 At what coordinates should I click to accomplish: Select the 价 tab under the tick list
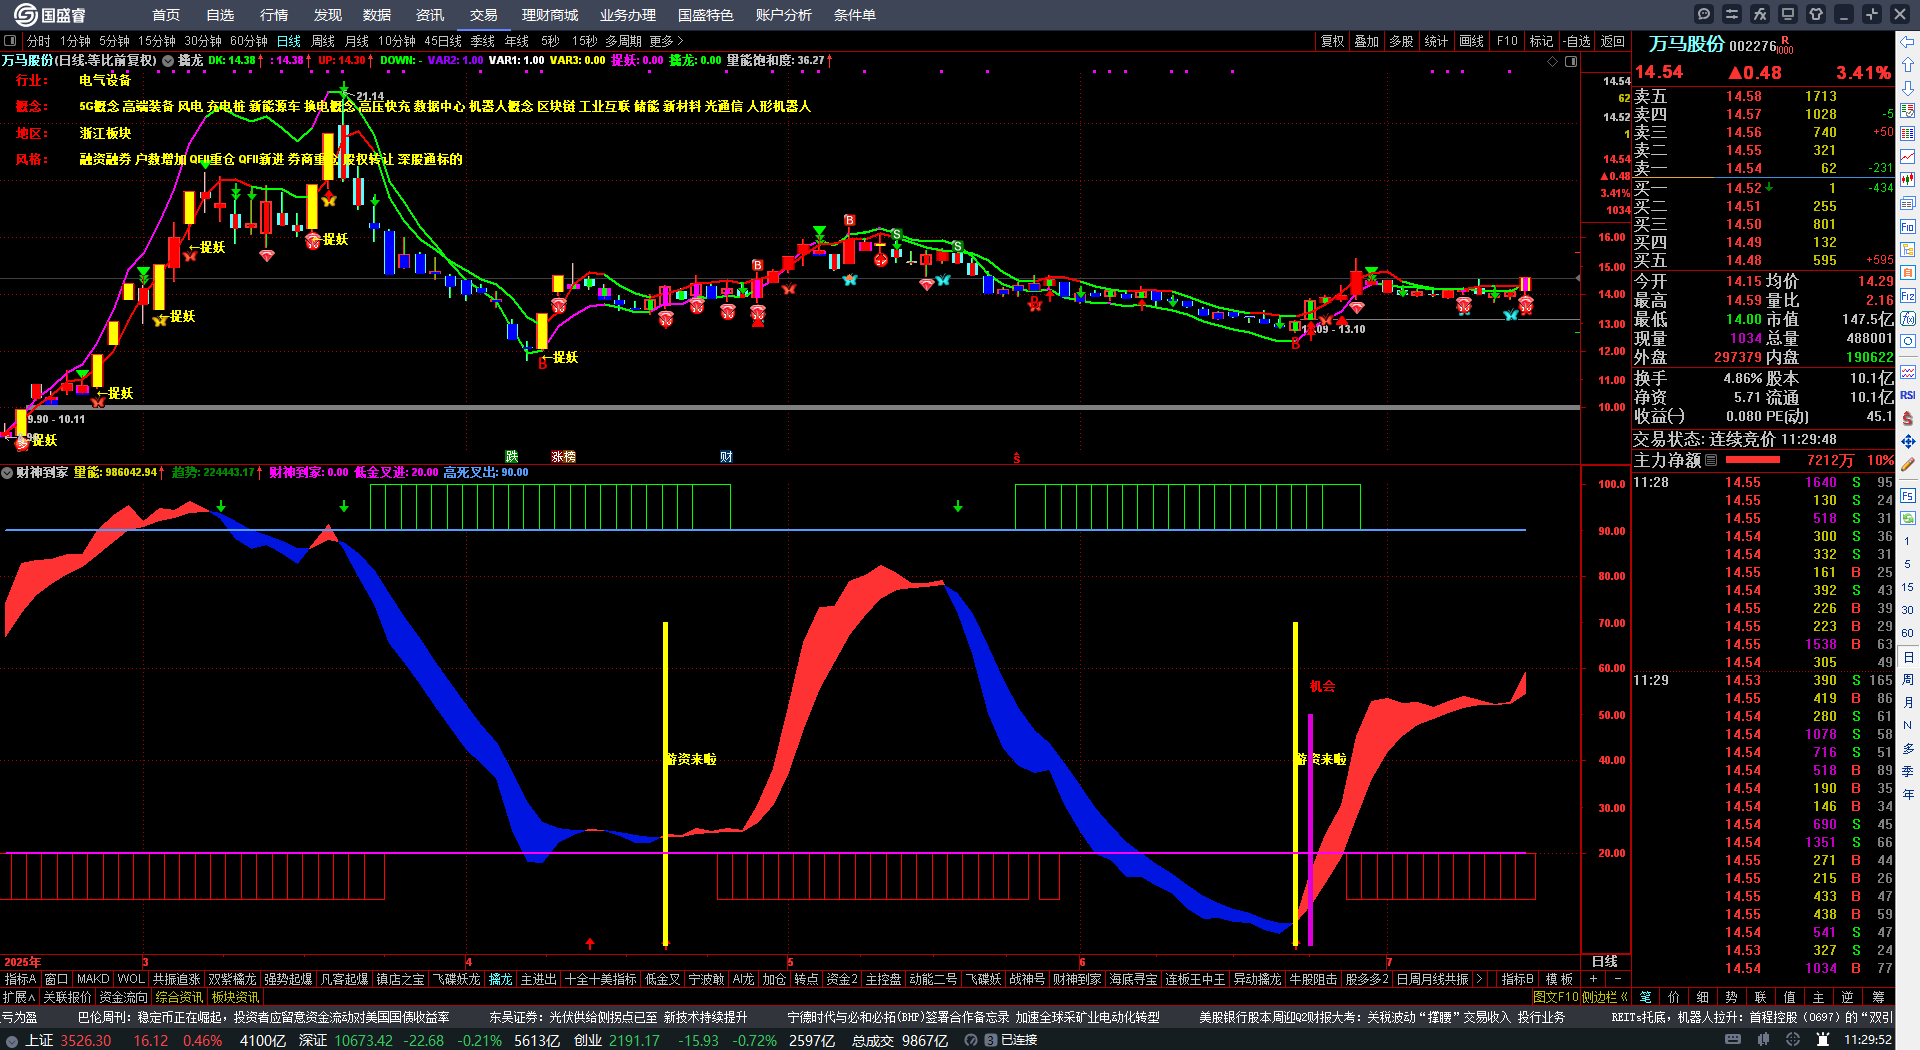coord(1674,997)
